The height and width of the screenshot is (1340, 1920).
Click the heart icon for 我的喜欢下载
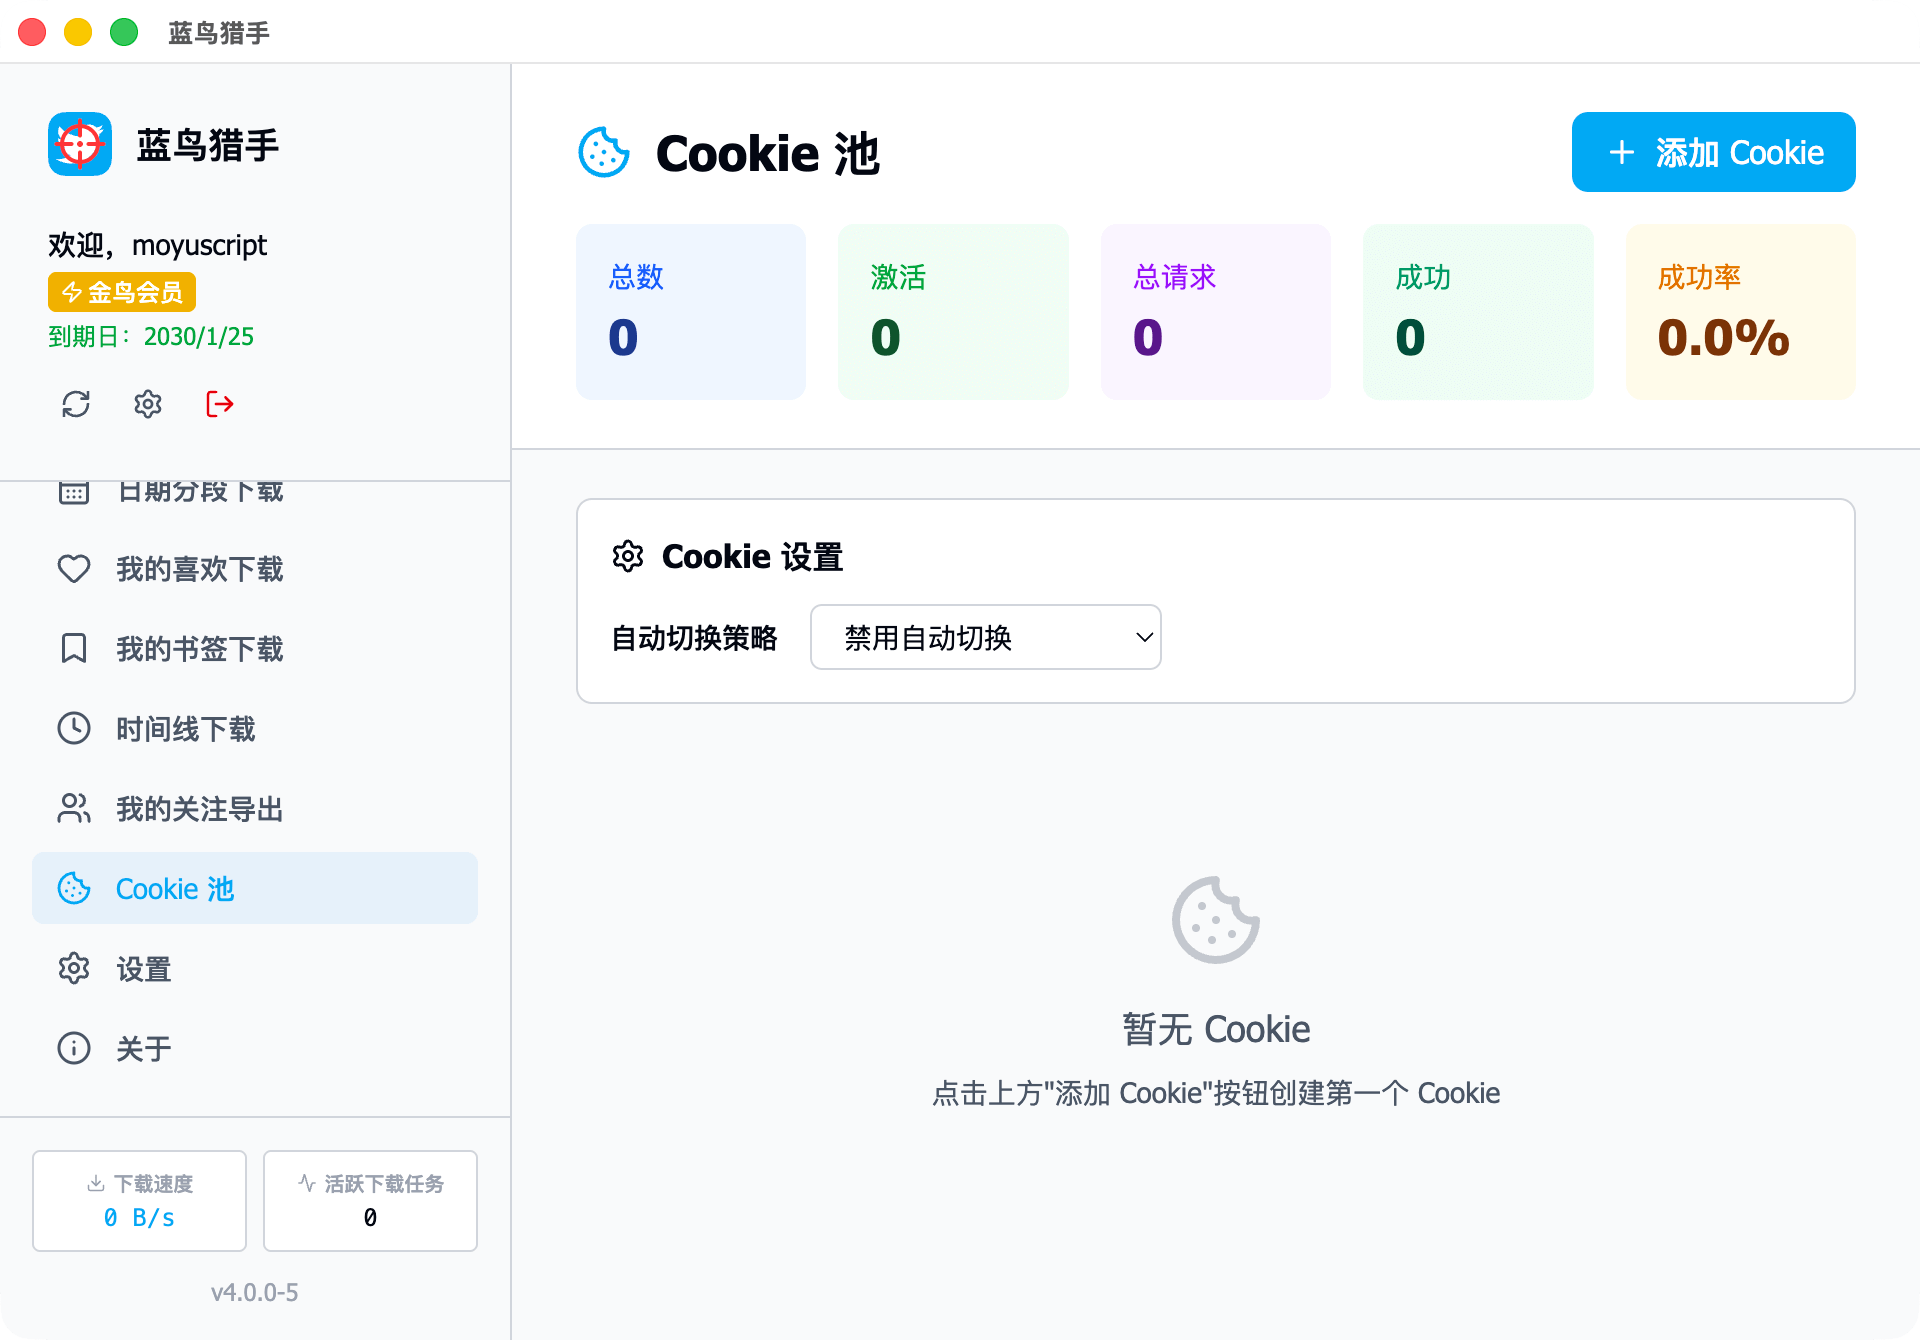click(x=74, y=569)
